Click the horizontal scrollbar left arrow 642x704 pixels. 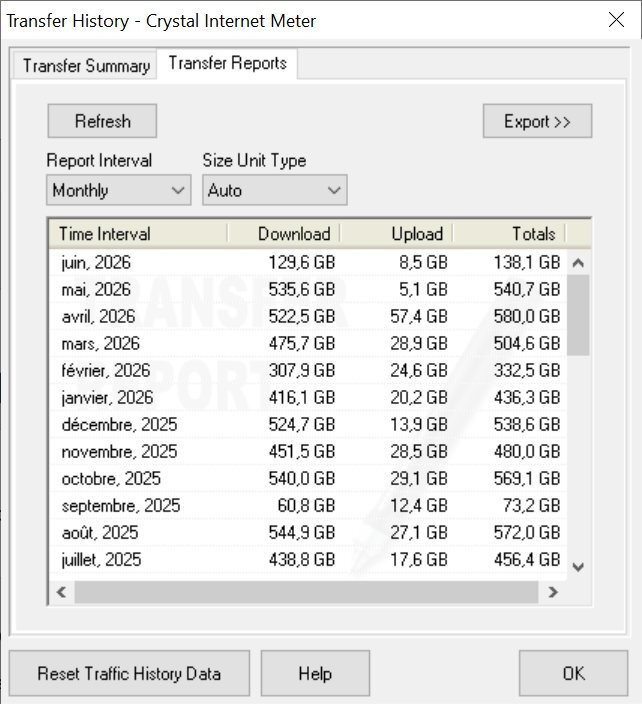pyautogui.click(x=62, y=592)
